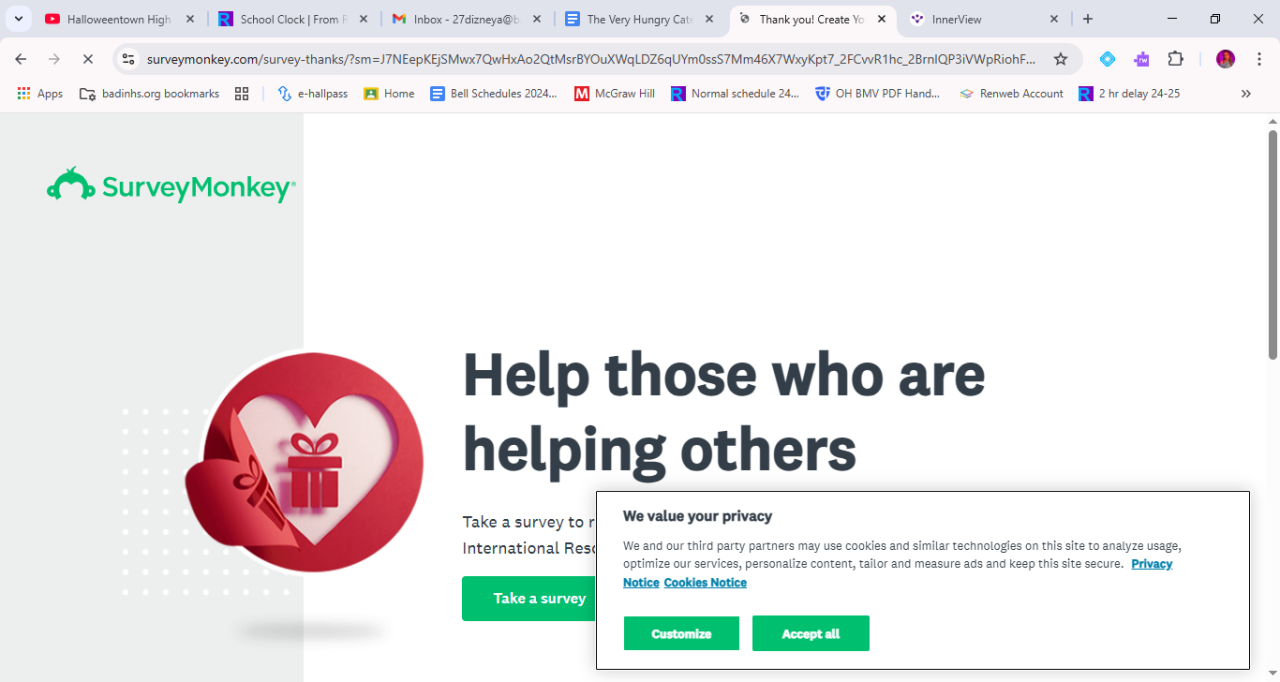
Task: Click the page vertical scrollbar
Action: coord(1272,244)
